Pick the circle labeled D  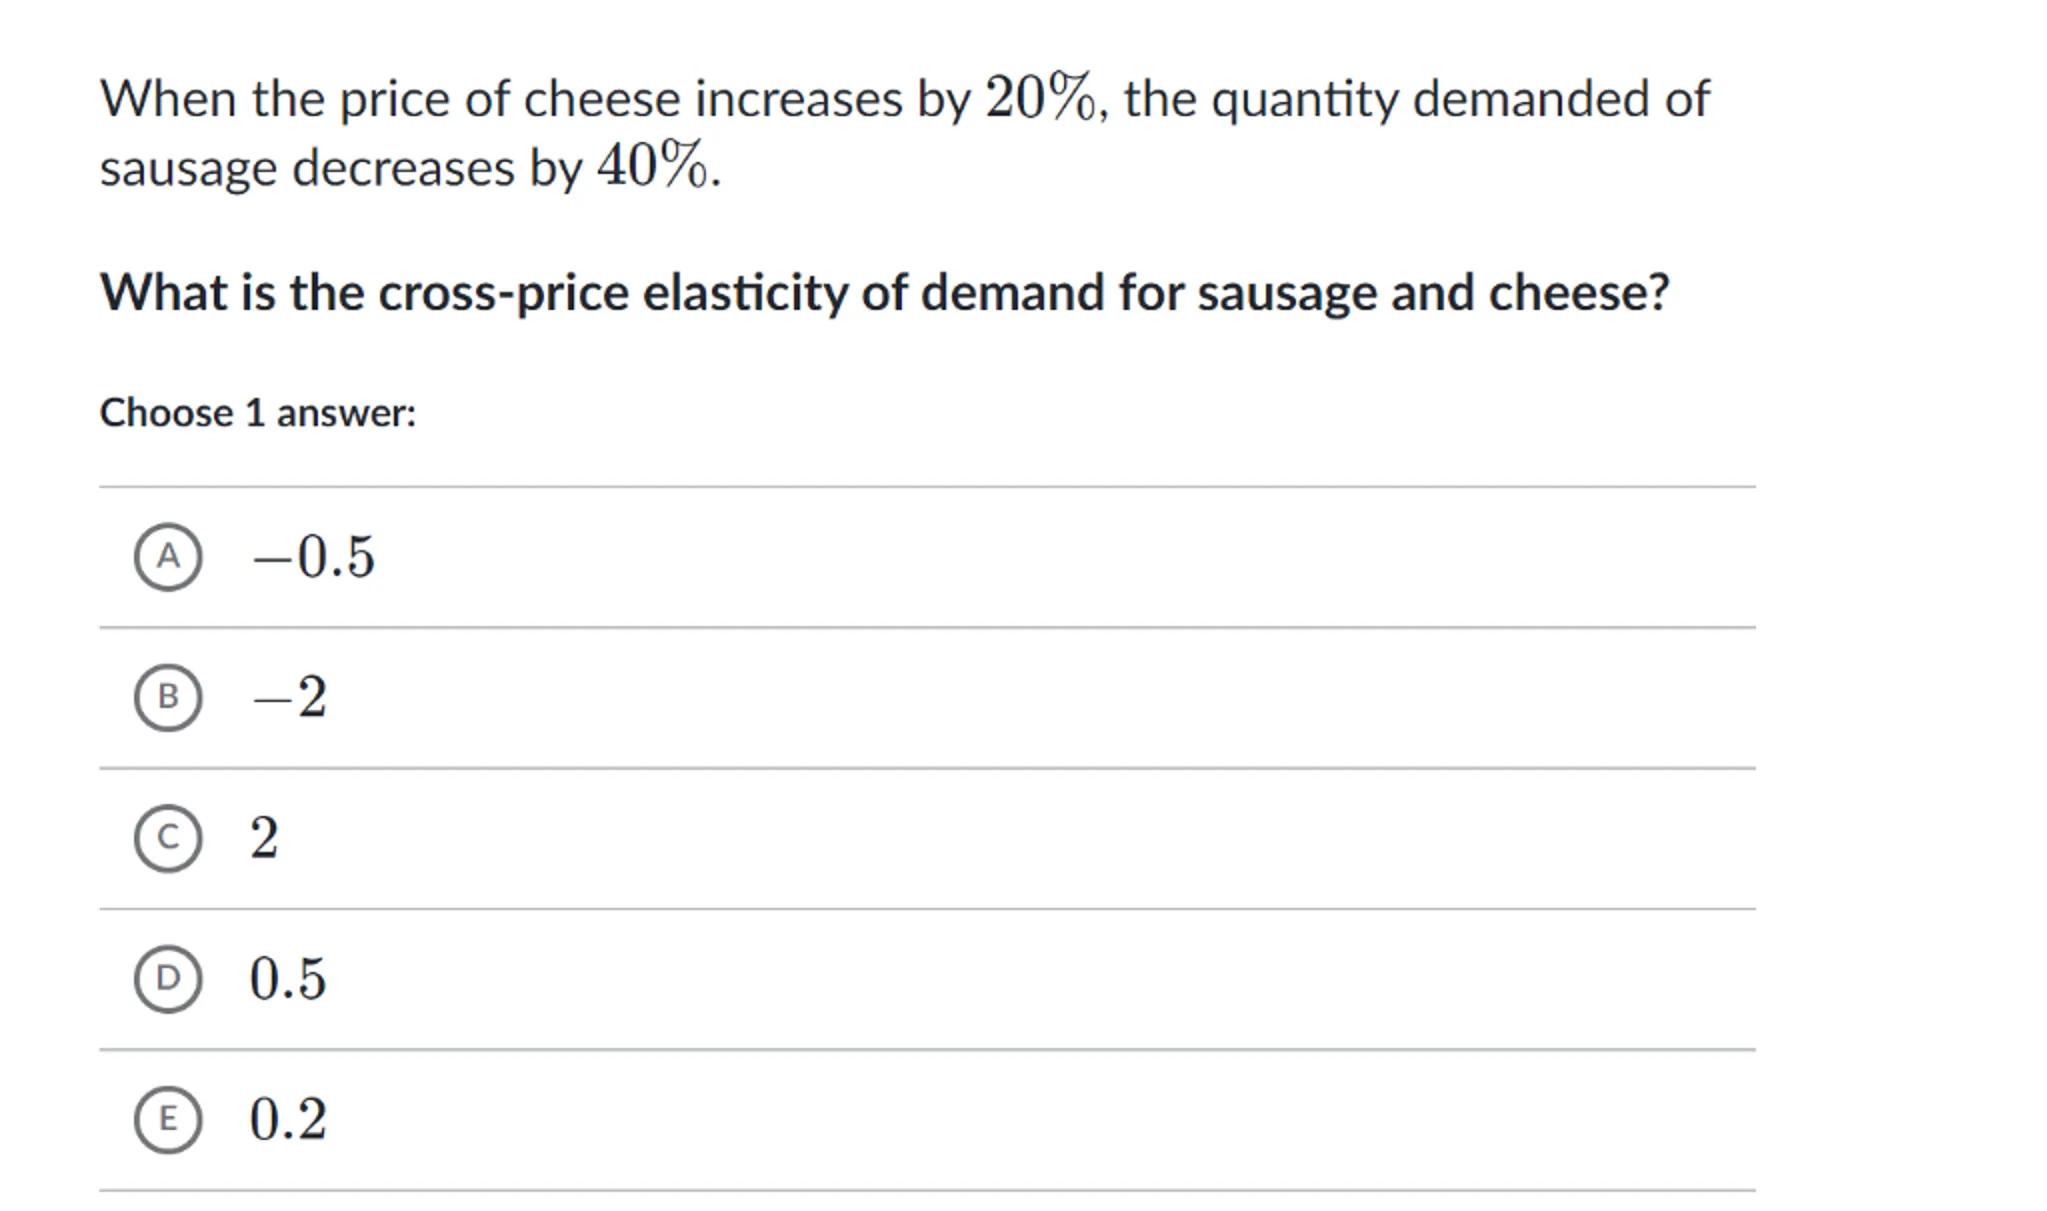pos(168,978)
